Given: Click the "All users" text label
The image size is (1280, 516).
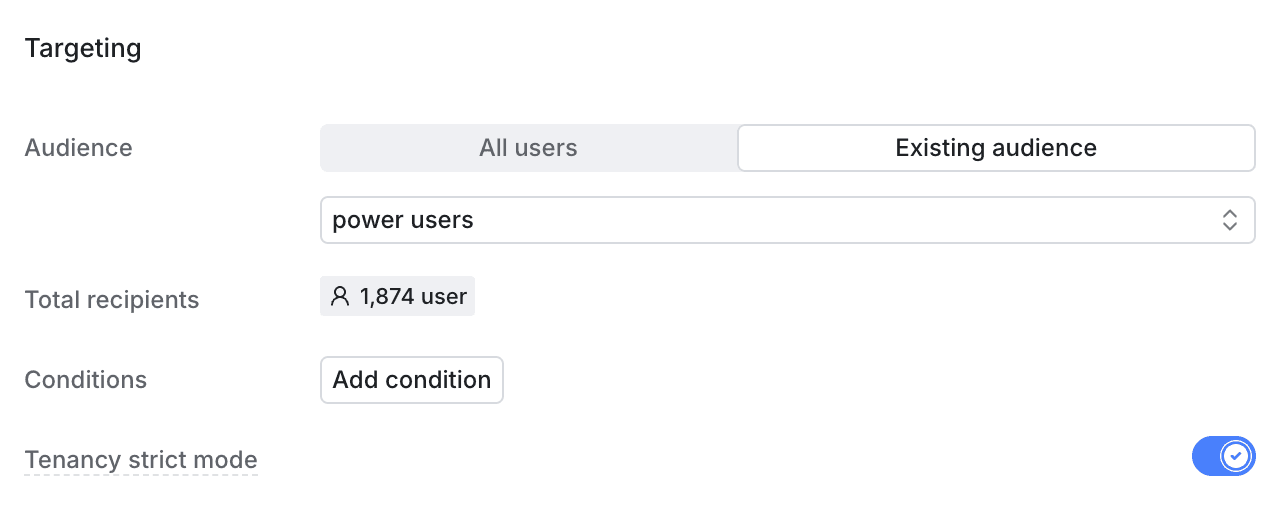Looking at the screenshot, I should tap(528, 148).
